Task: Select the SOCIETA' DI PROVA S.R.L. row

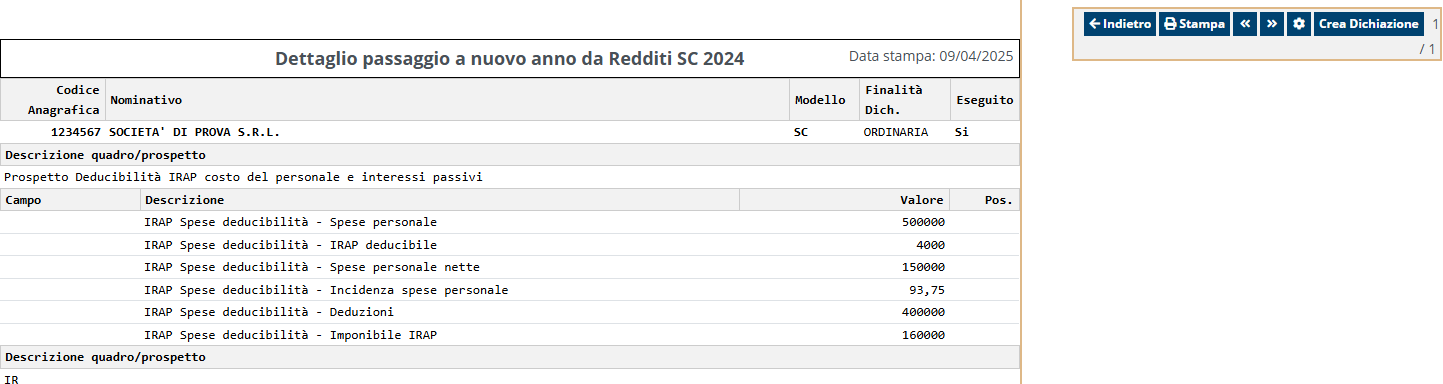Action: [510, 132]
